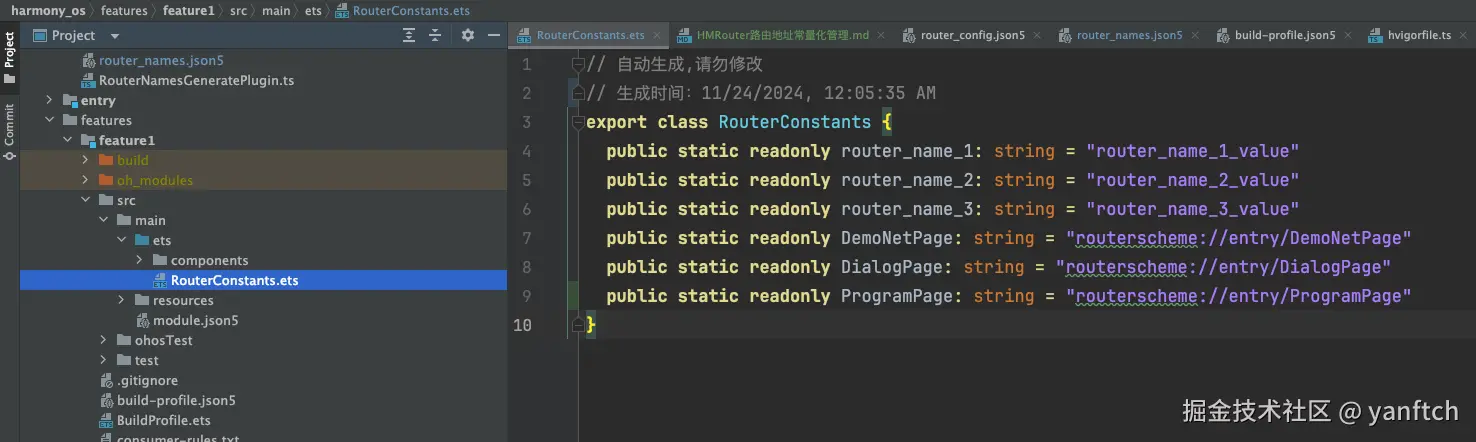
Task: Click the "router_name_1_value" string in editor
Action: pos(1192,151)
